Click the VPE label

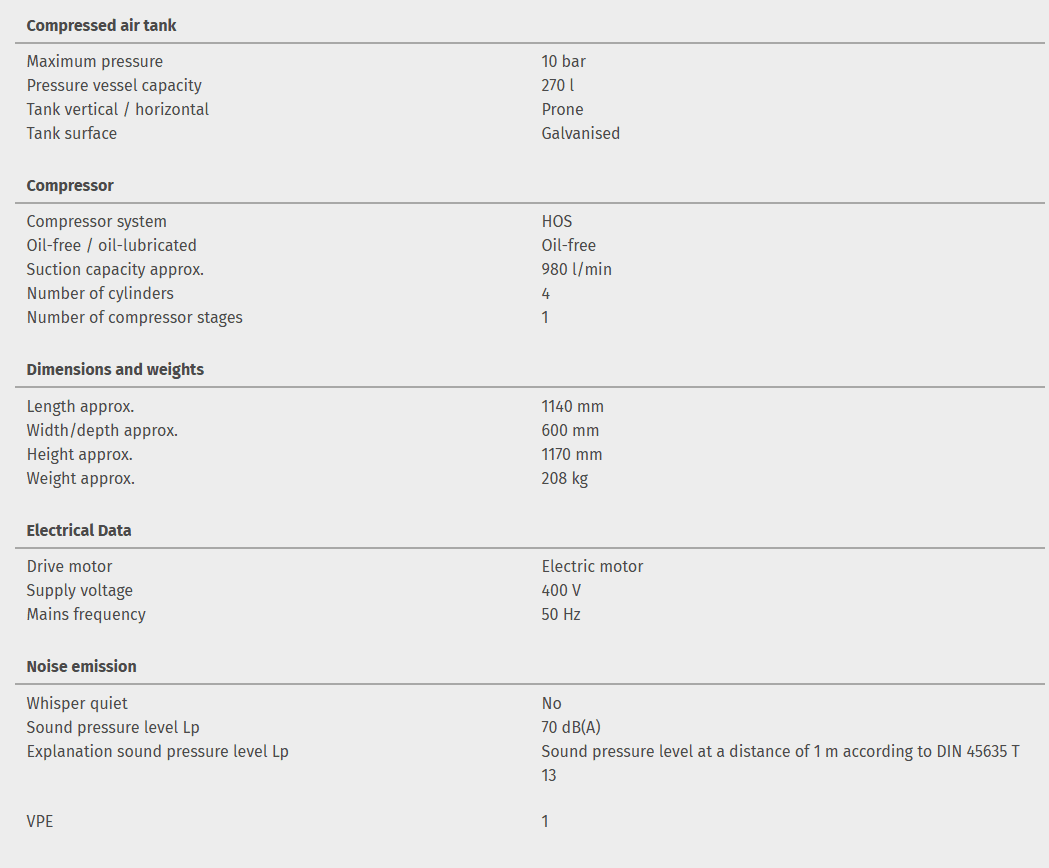tap(40, 822)
